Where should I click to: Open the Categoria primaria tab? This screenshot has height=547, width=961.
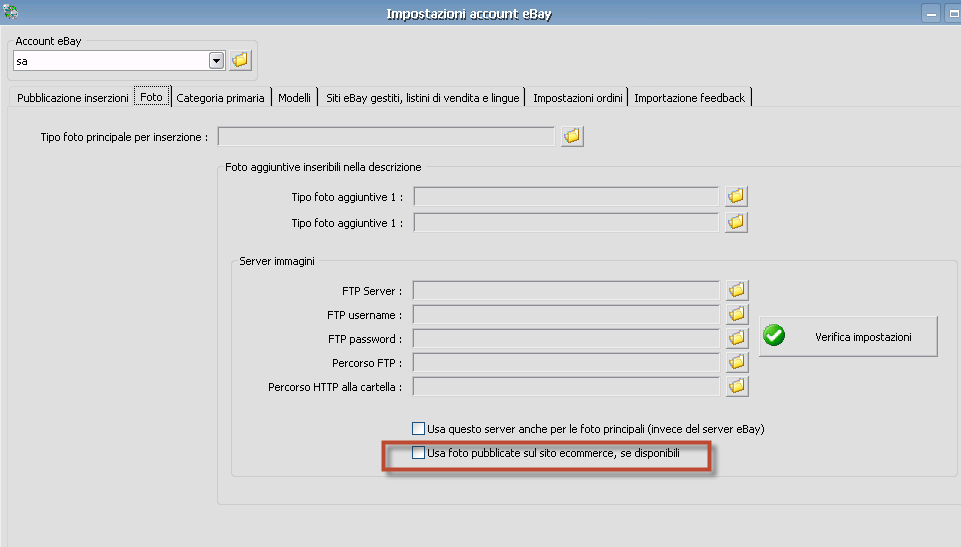pos(220,98)
